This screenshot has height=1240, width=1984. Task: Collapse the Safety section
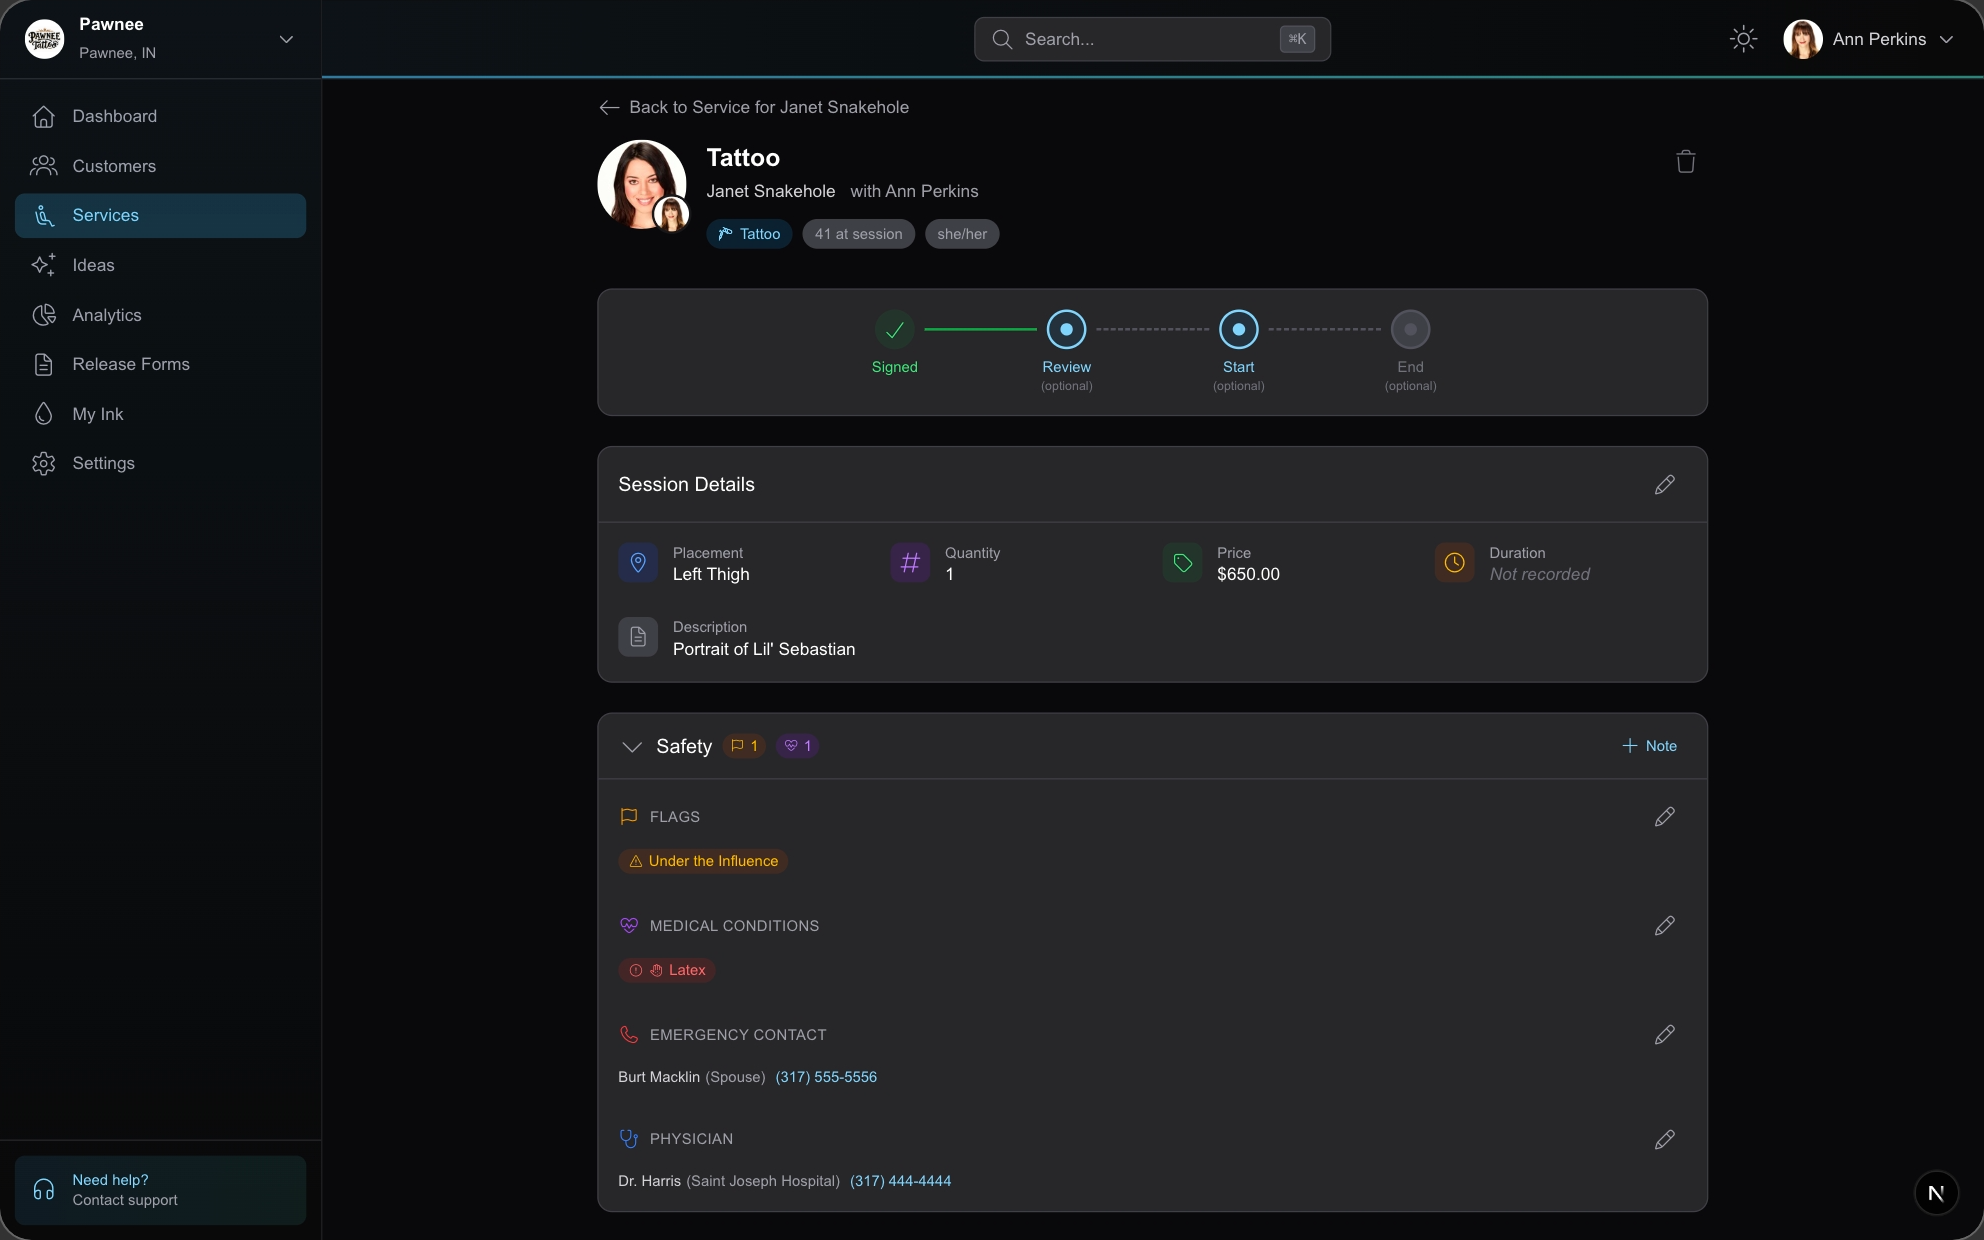tap(631, 747)
